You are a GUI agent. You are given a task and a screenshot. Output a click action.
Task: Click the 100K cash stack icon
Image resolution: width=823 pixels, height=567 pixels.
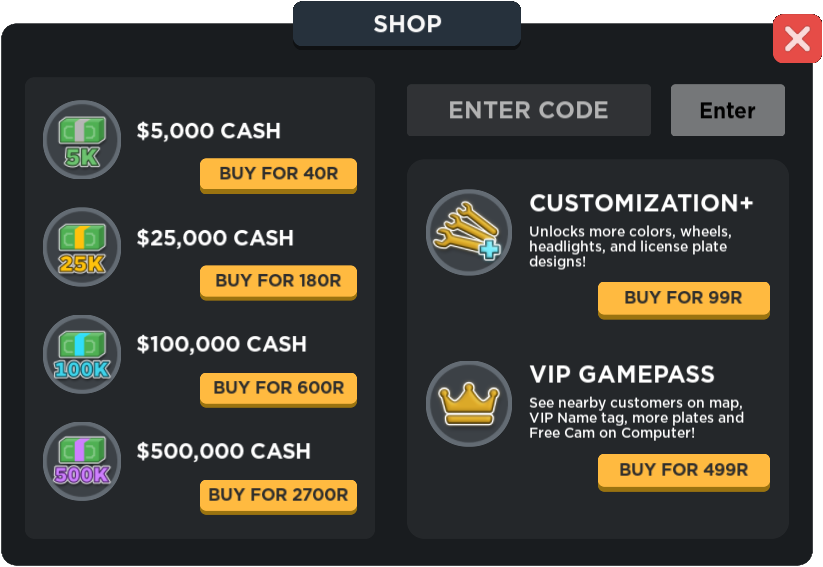click(x=82, y=353)
